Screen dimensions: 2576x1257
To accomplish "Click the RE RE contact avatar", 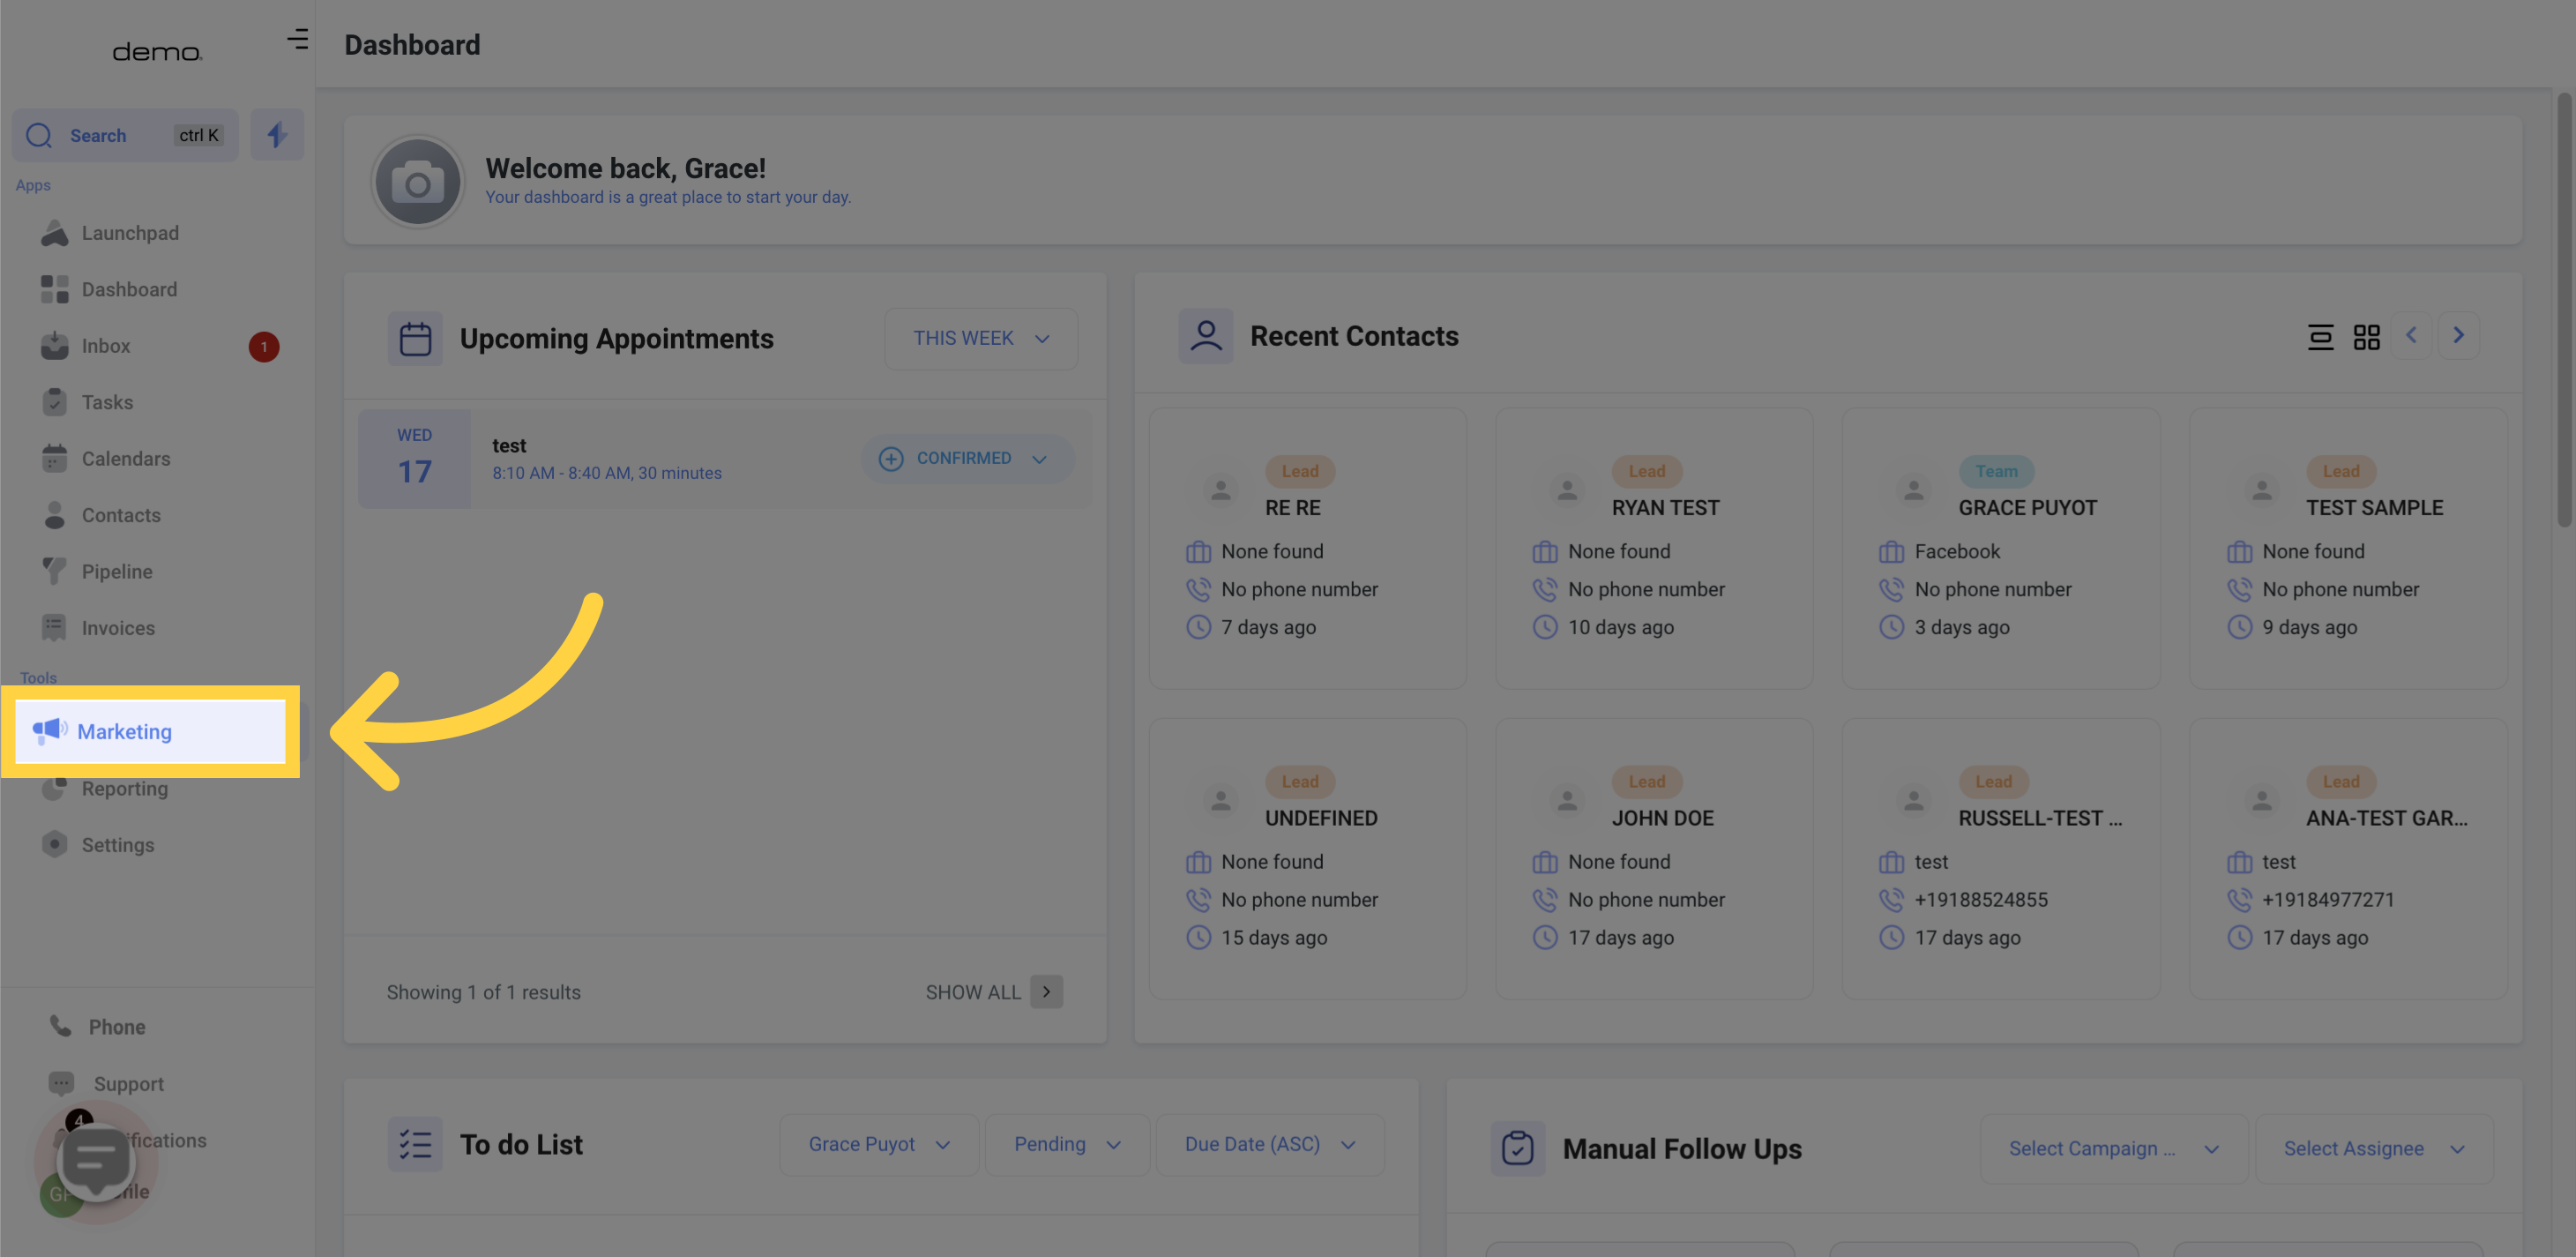I will point(1220,490).
